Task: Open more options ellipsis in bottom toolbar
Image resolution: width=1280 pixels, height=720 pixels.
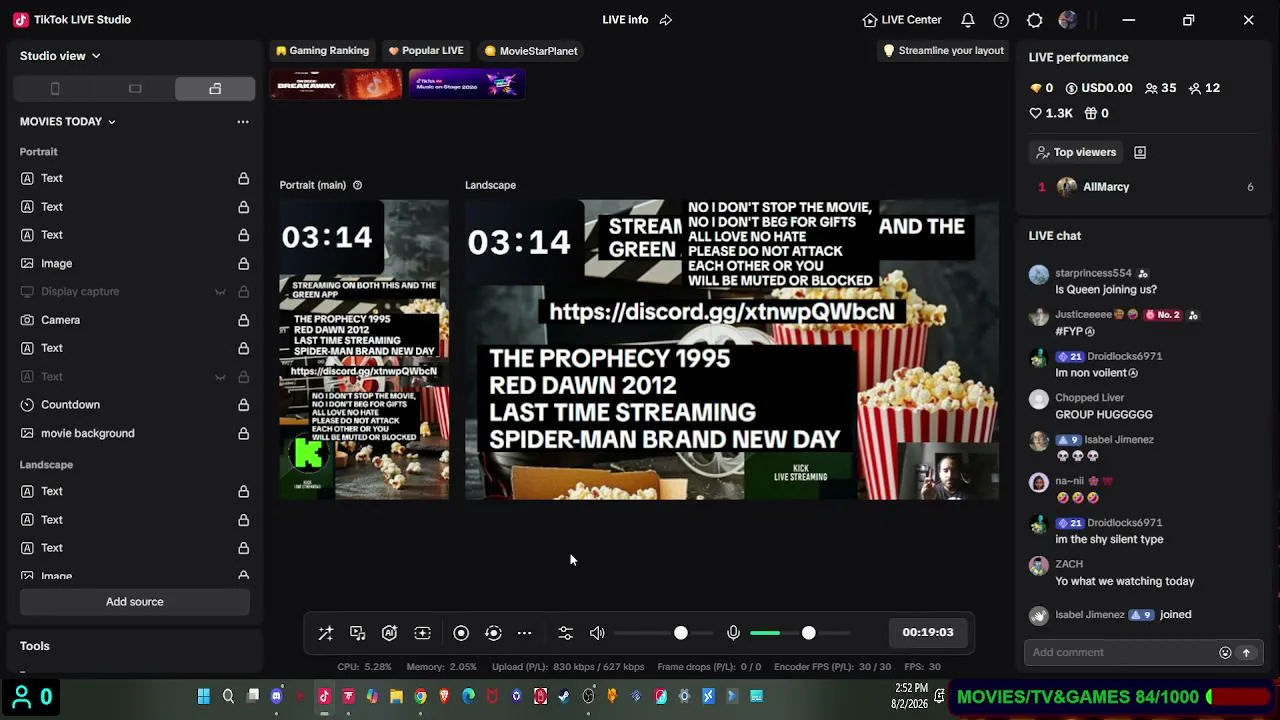Action: click(525, 633)
